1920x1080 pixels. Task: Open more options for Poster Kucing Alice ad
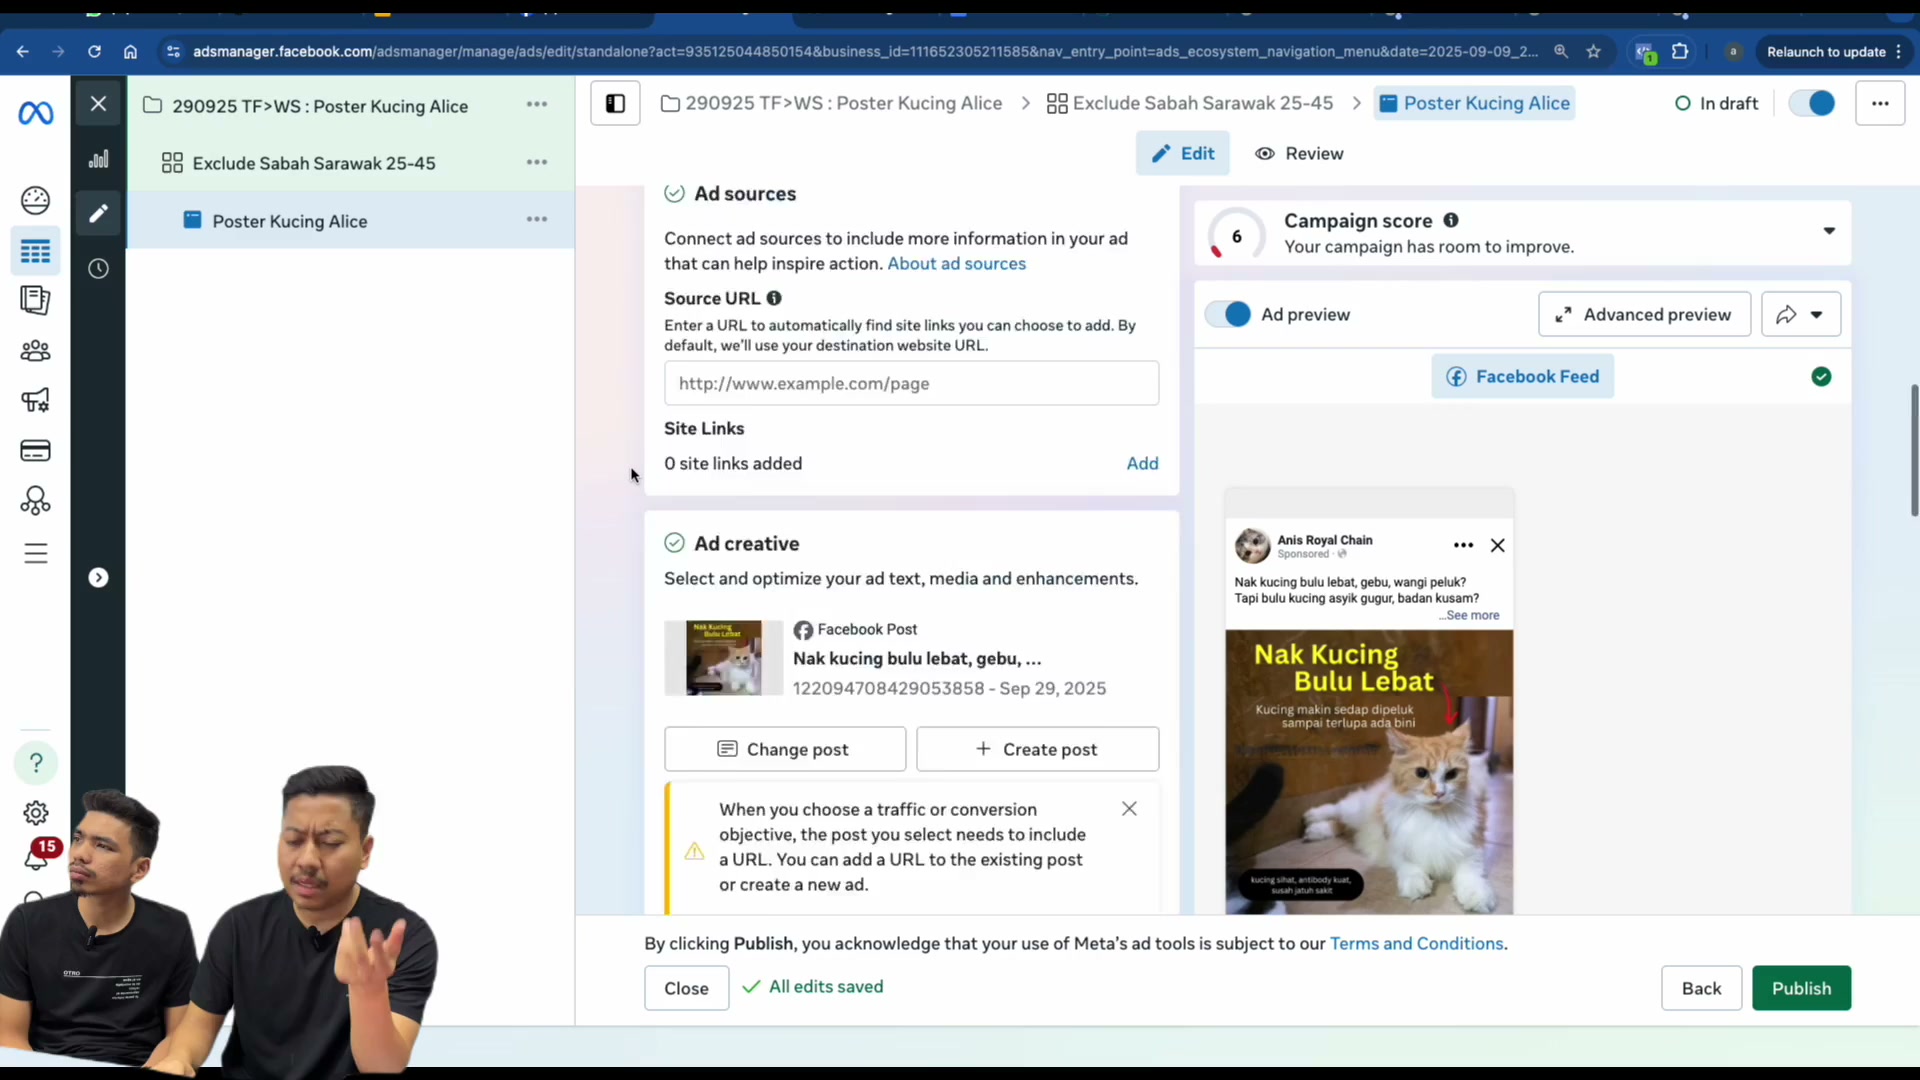click(x=537, y=219)
